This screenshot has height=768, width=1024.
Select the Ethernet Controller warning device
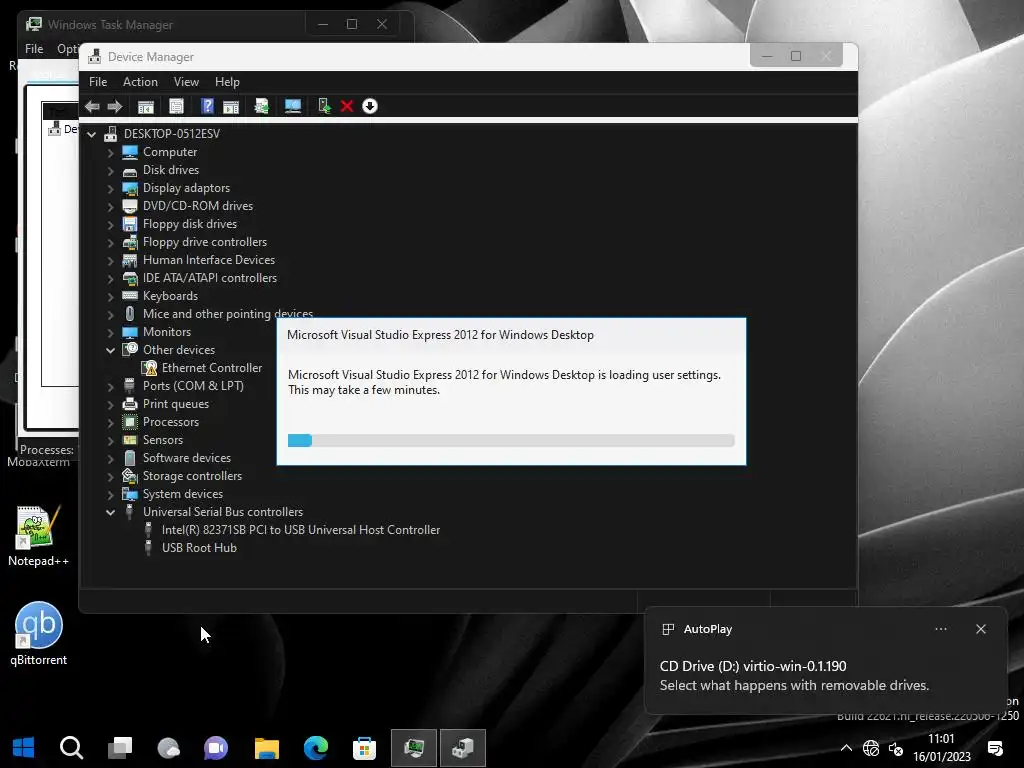click(x=212, y=368)
